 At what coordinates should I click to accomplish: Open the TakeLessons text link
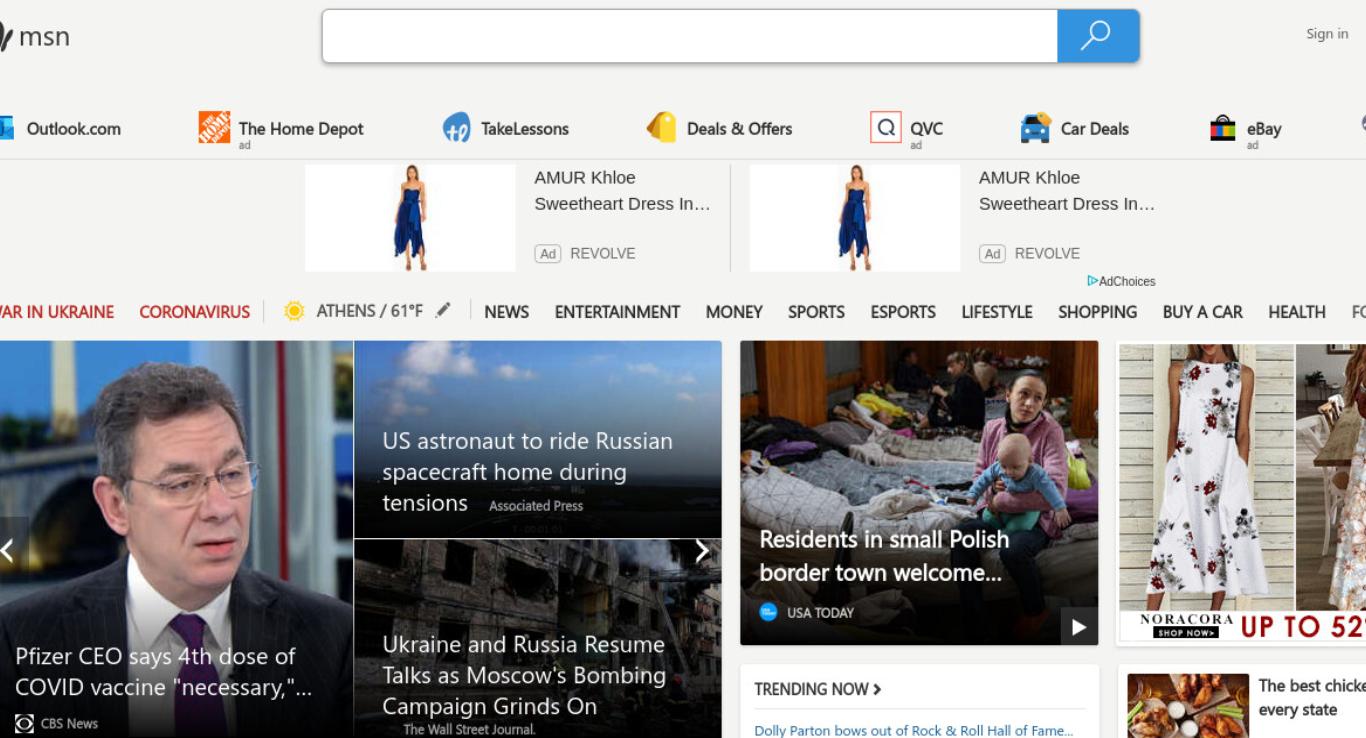point(525,128)
